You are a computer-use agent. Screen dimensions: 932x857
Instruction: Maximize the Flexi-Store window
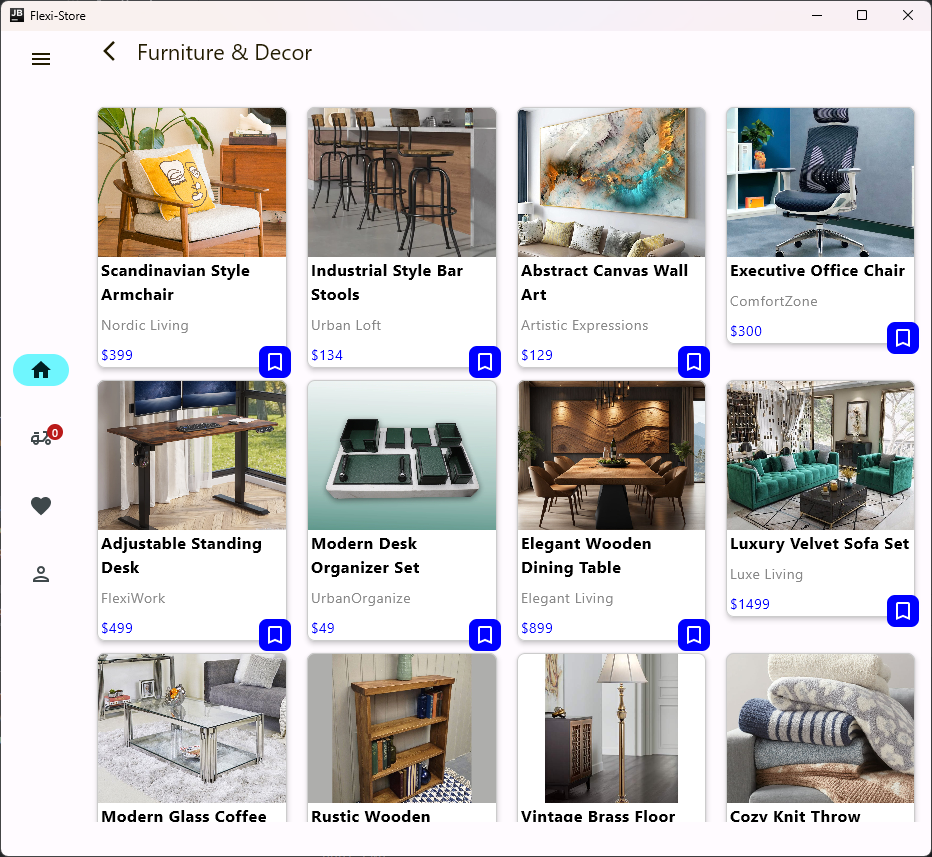tap(862, 15)
